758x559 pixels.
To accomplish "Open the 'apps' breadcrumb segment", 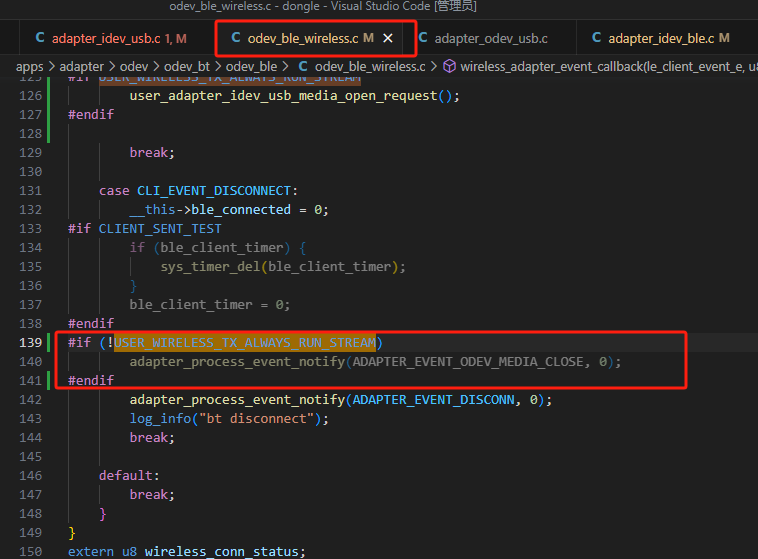I will [x=29, y=66].
